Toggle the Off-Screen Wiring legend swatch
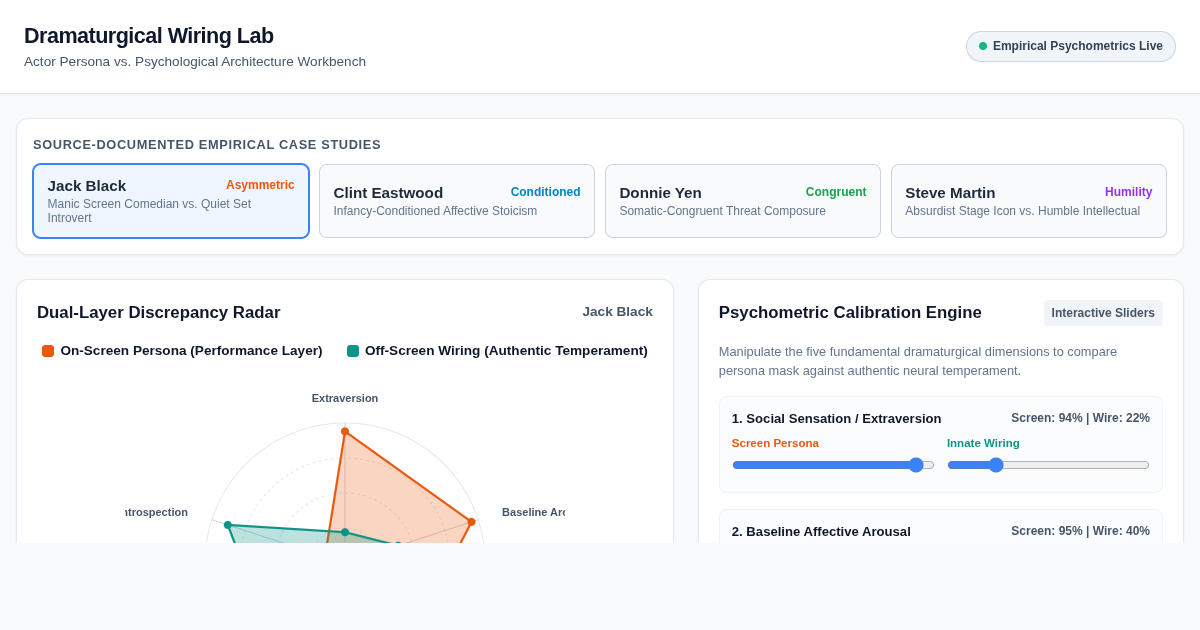The image size is (1200, 630). coord(353,351)
